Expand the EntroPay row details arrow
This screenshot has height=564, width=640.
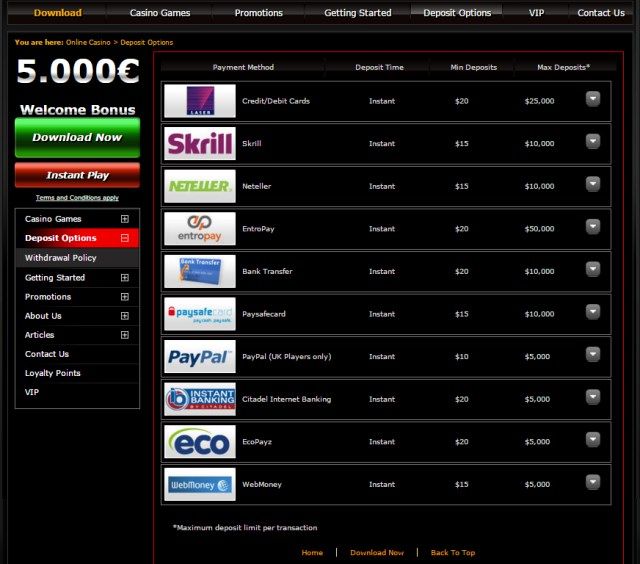593,226
